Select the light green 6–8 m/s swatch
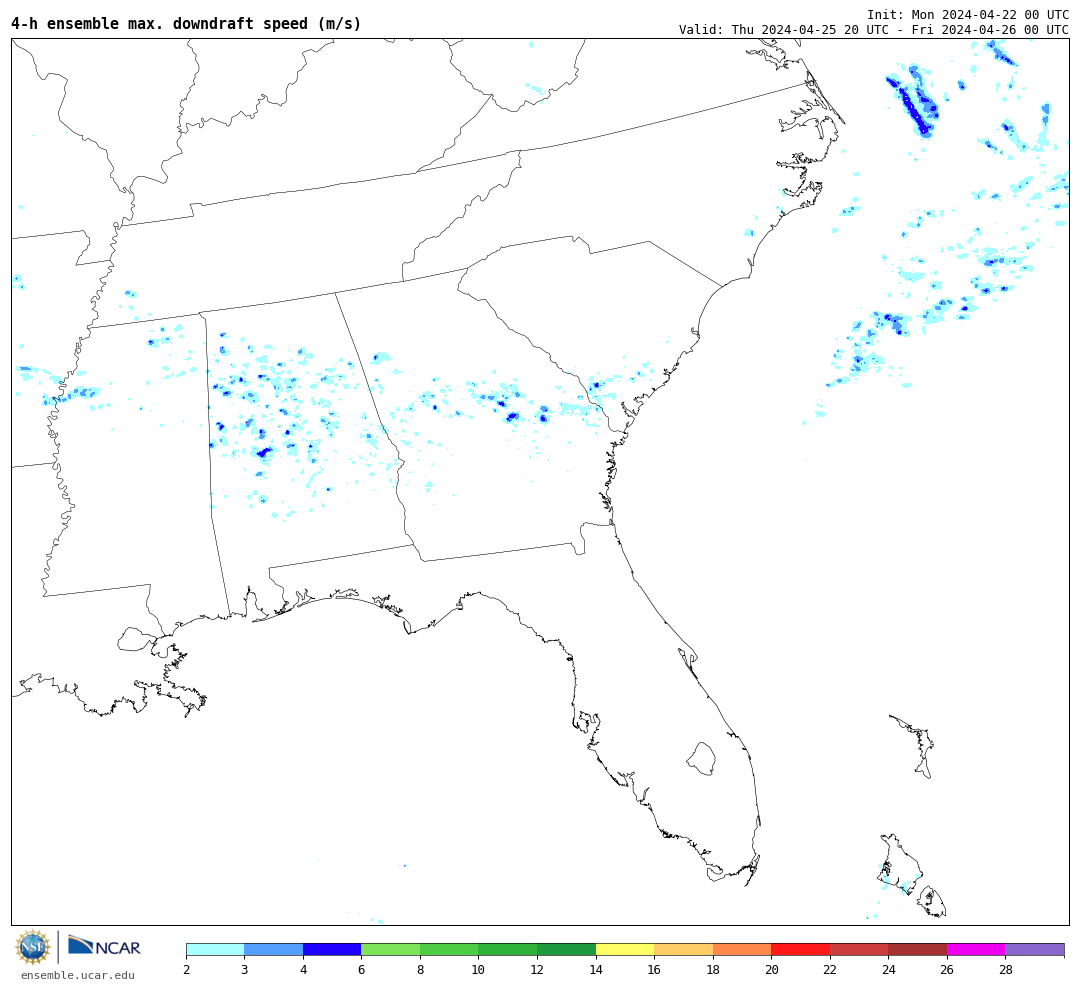The width and height of the screenshot is (1080, 988). point(391,950)
